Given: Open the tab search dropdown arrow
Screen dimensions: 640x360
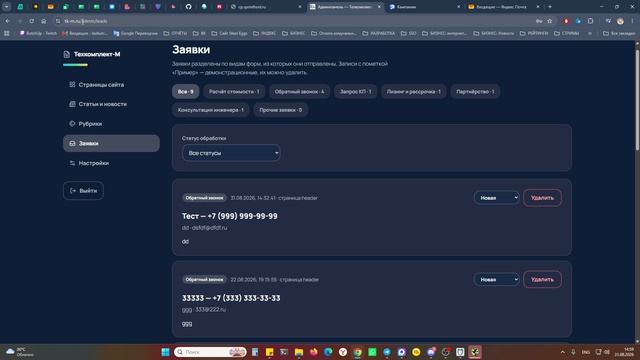Looking at the screenshot, I should click(7, 7).
